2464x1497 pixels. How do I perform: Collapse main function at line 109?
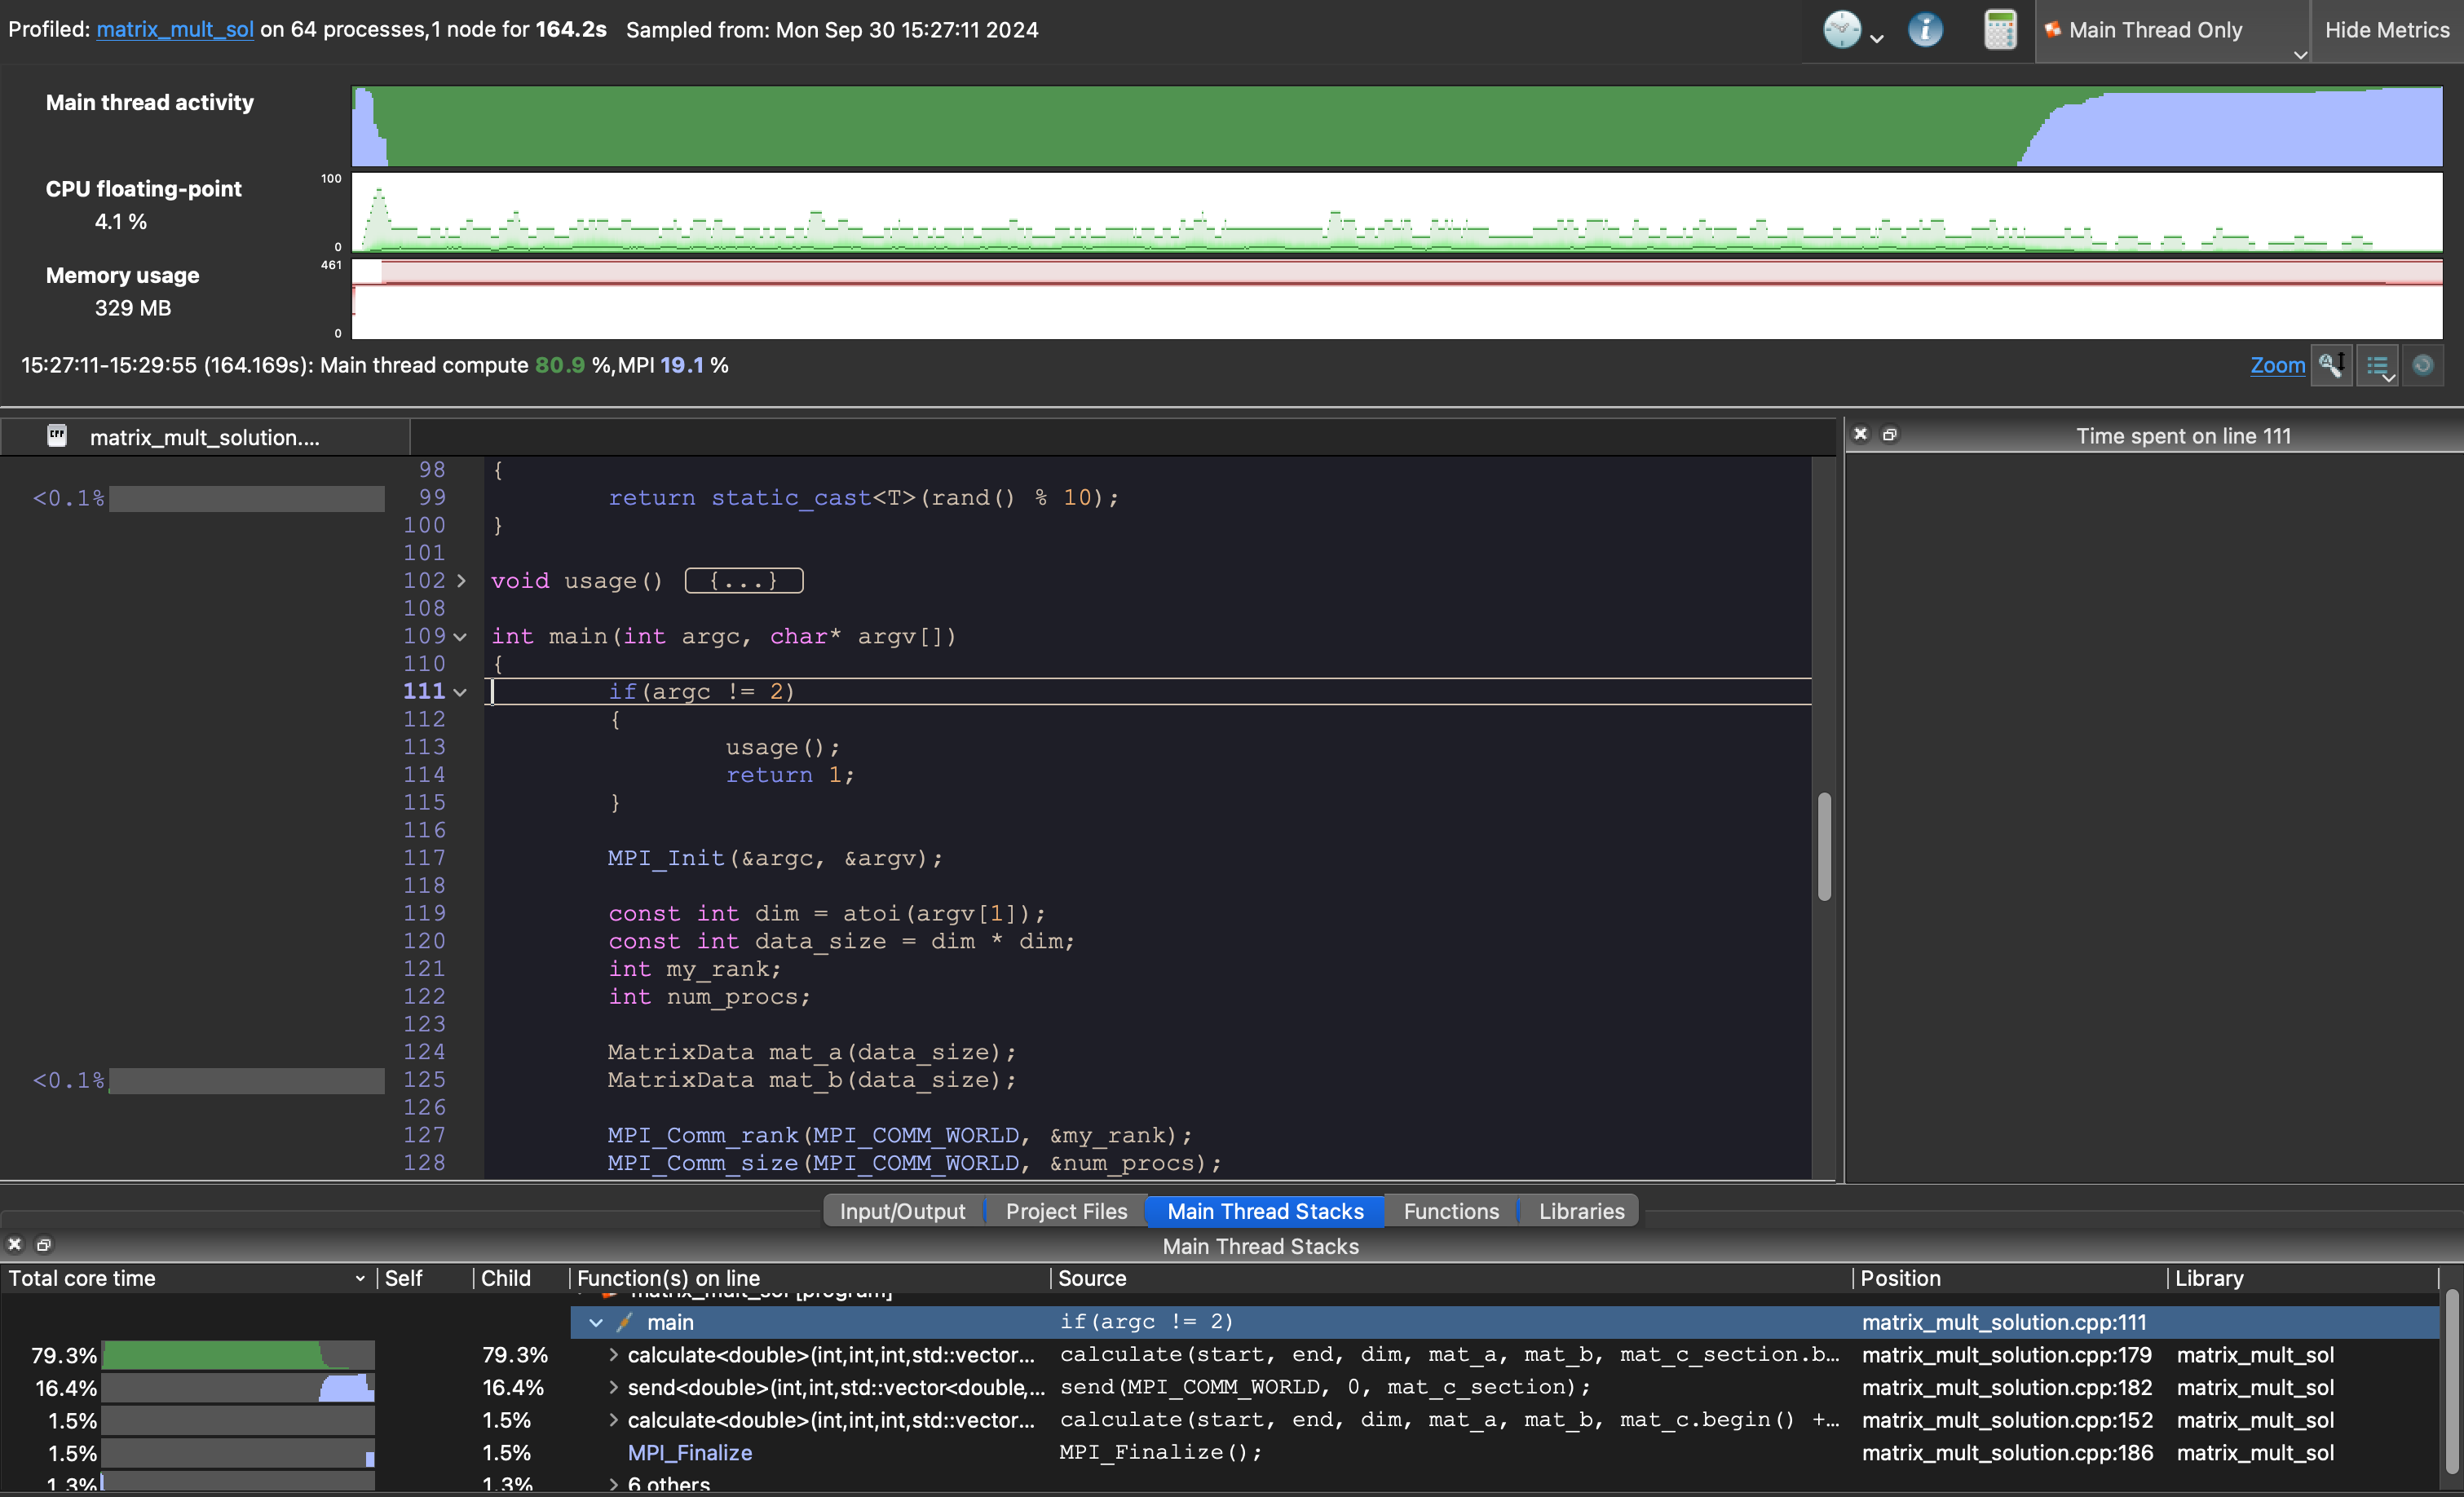click(x=461, y=637)
